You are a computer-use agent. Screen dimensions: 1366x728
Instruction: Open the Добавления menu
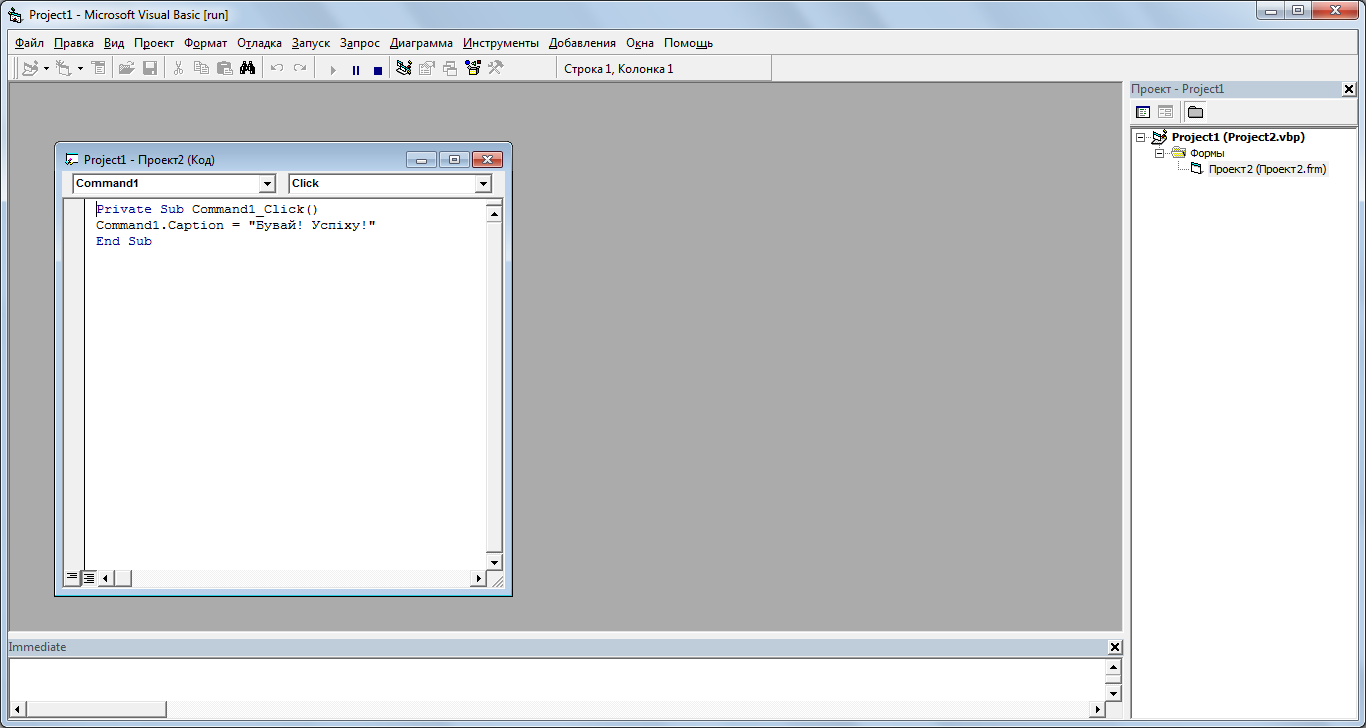point(583,43)
